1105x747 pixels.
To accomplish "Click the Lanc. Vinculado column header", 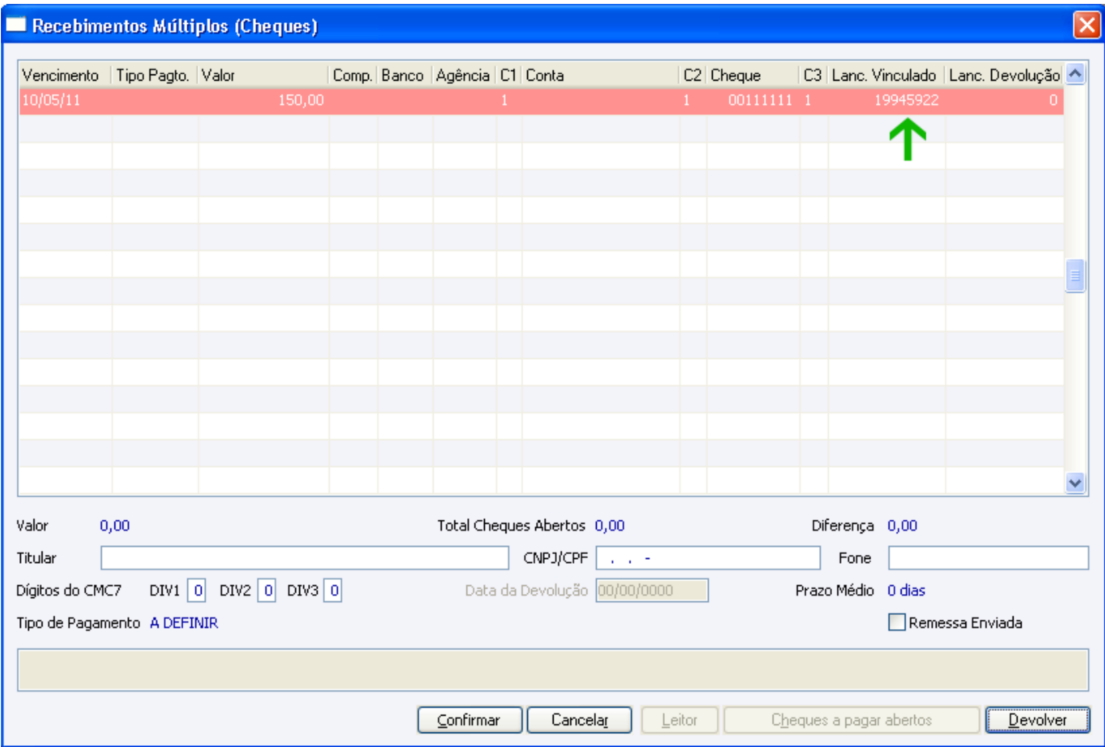I will pyautogui.click(x=886, y=75).
